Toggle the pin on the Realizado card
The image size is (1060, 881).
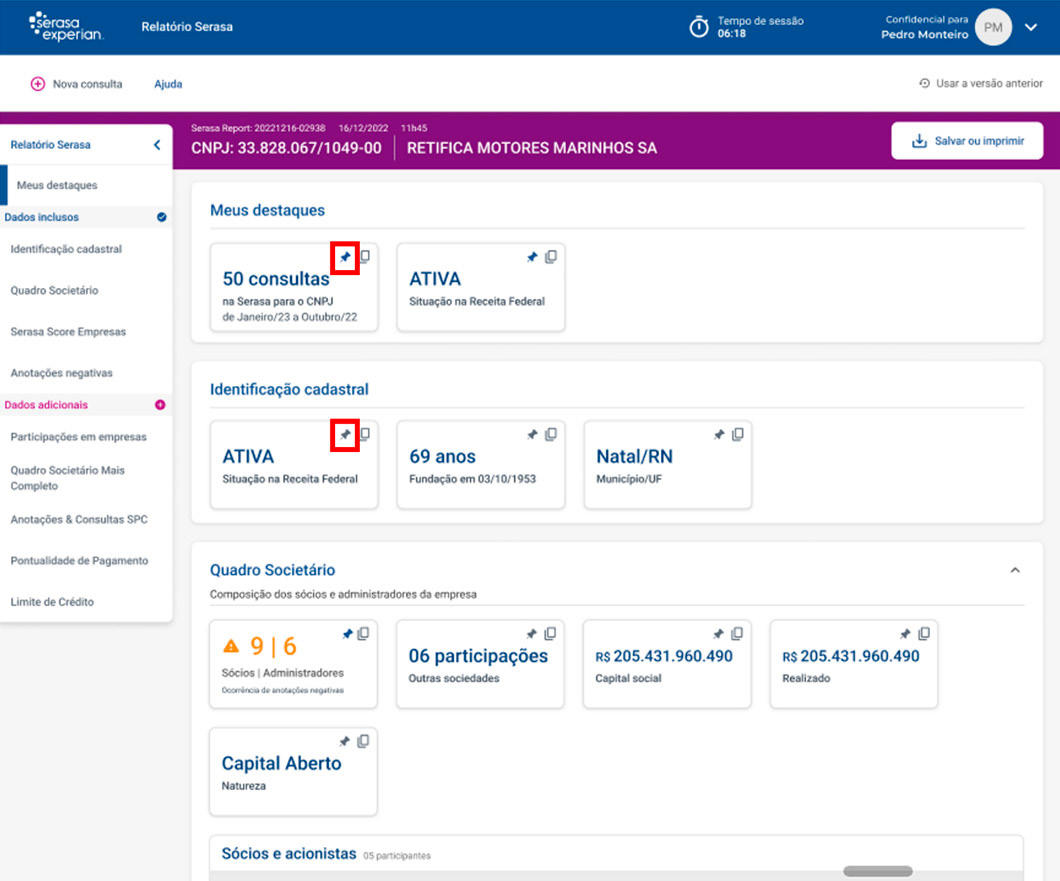point(905,634)
